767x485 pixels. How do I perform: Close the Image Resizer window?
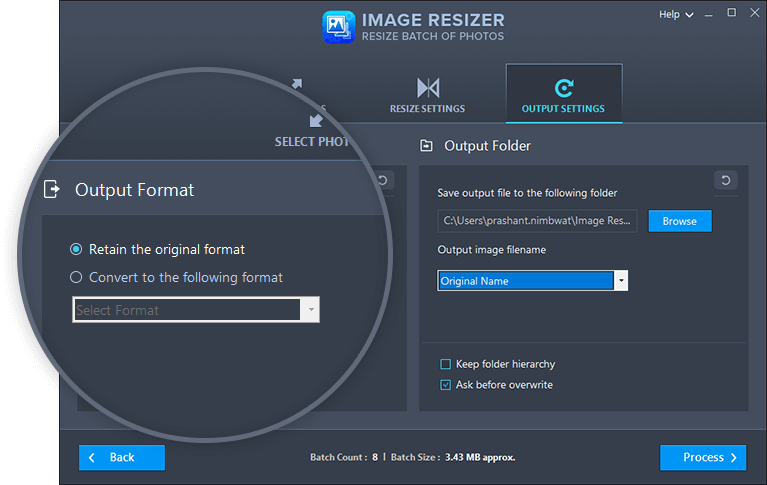coord(755,13)
